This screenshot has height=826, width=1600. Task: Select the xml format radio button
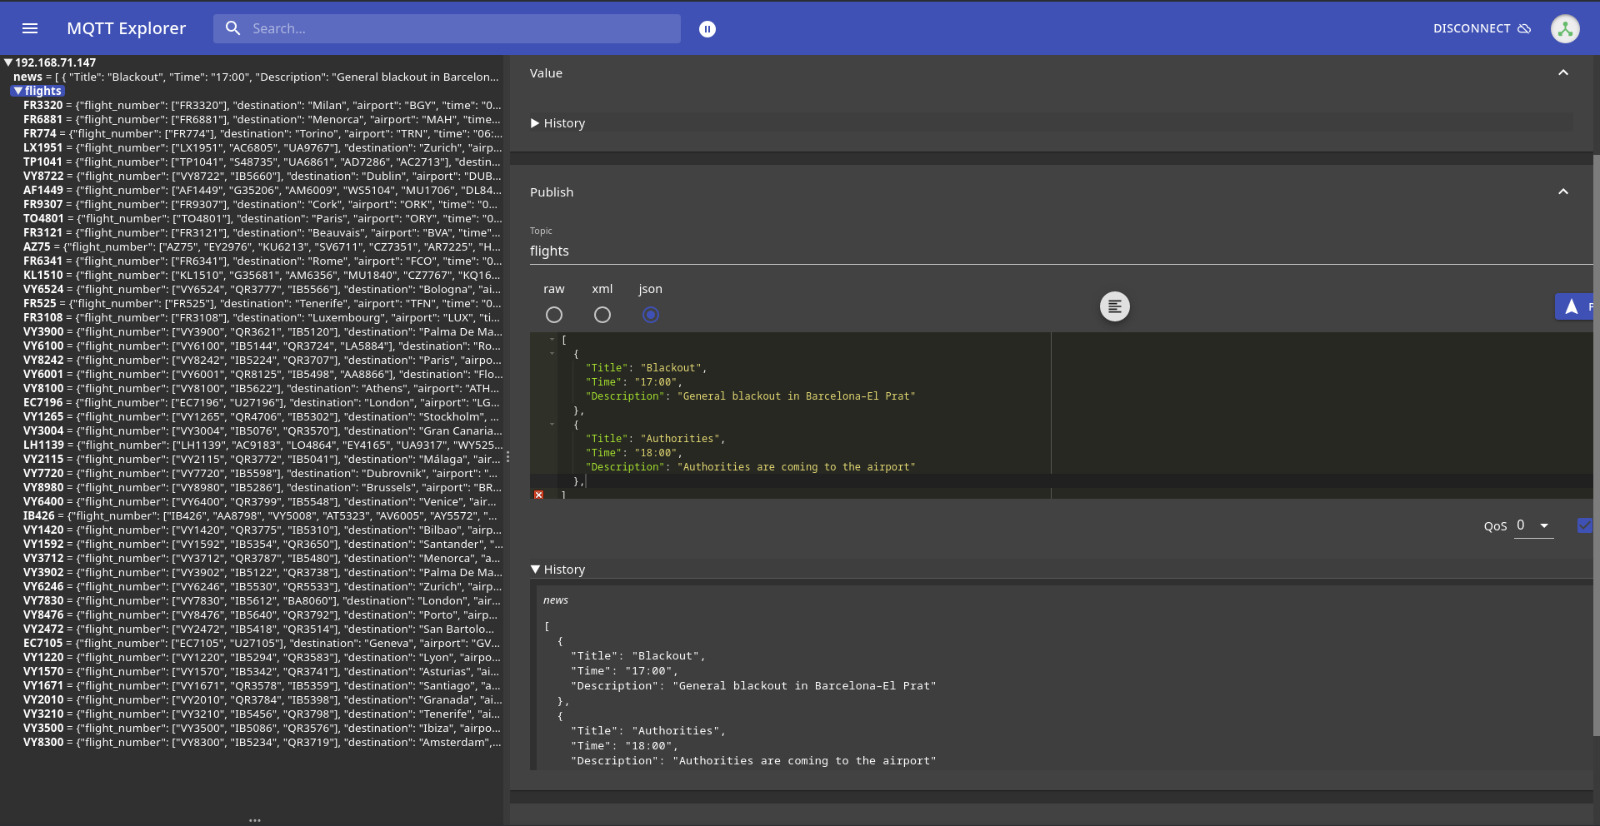[602, 314]
